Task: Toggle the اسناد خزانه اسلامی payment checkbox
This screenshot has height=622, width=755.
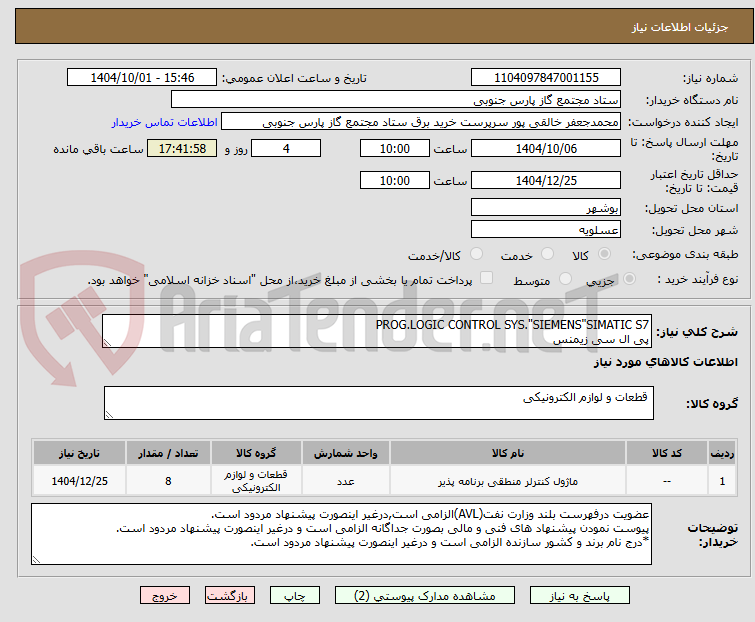Action: (487, 278)
